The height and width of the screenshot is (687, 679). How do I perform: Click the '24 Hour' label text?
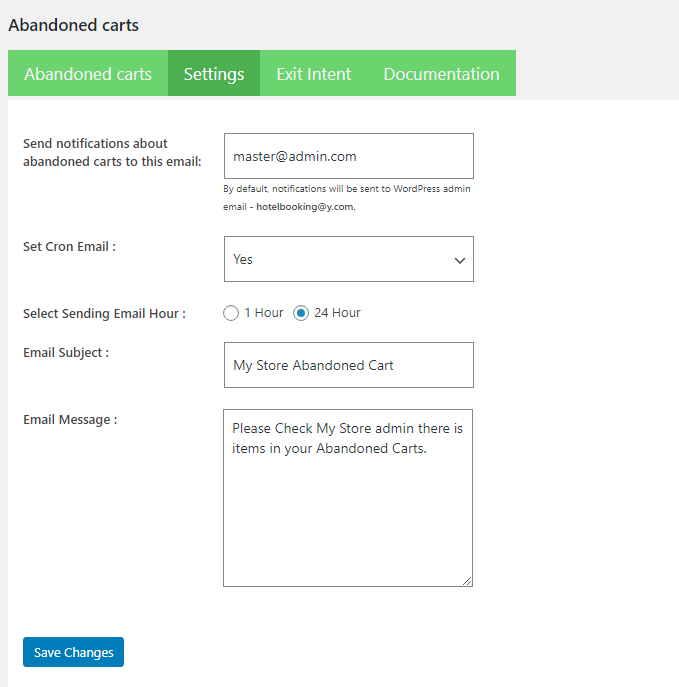pyautogui.click(x=337, y=313)
